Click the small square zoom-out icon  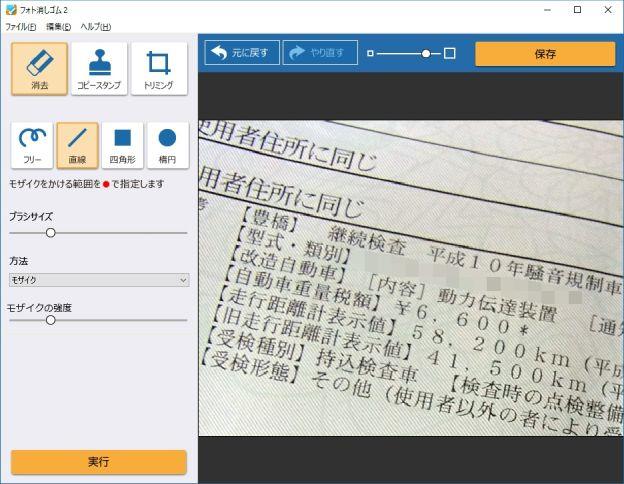click(370, 53)
